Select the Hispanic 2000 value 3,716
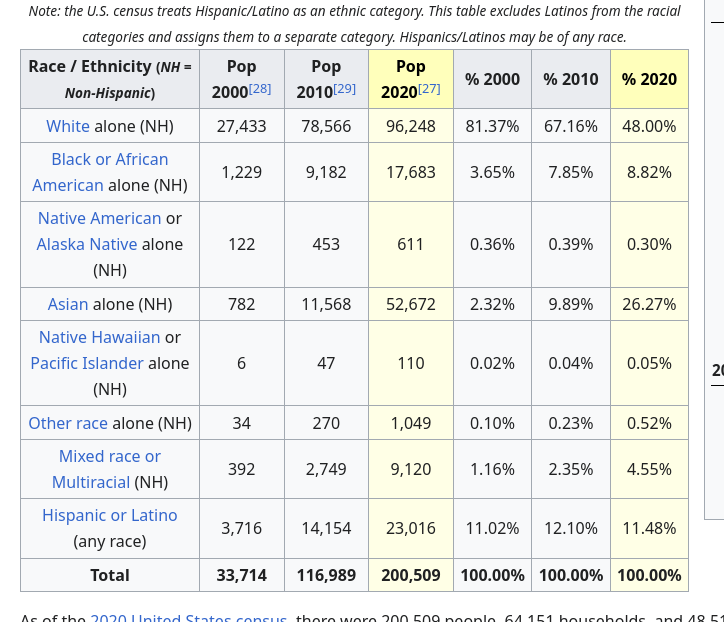This screenshot has width=724, height=622. coord(241,528)
